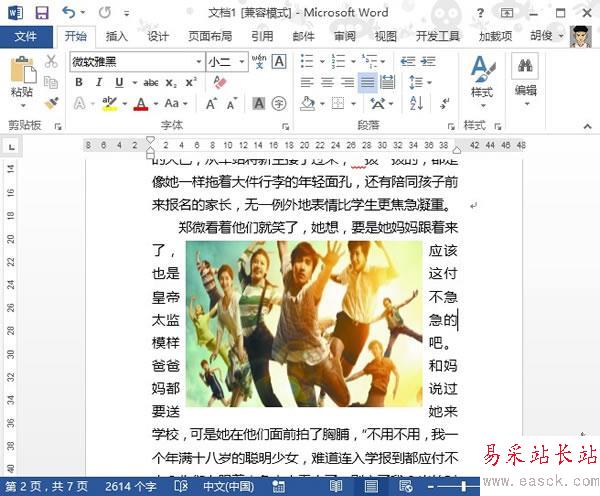Select the Format Painter brush
The width and height of the screenshot is (600, 496).
click(52, 103)
